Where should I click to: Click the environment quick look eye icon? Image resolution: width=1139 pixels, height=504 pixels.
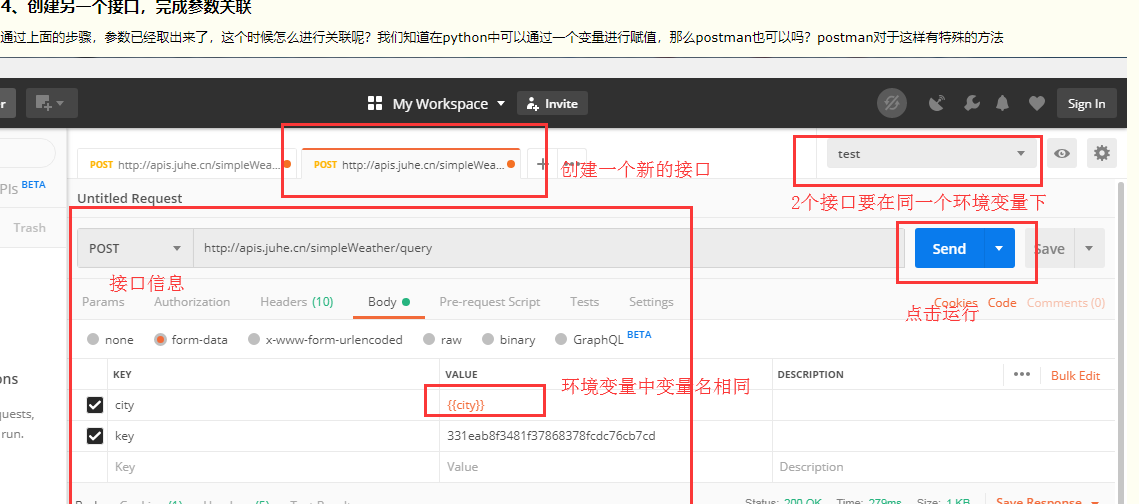[1062, 153]
